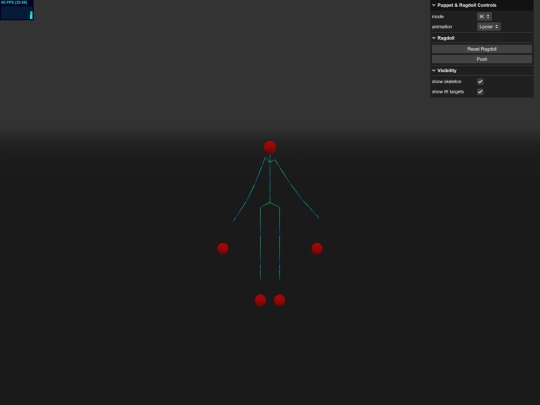Open the mode dropdown showing IK

pyautogui.click(x=484, y=17)
